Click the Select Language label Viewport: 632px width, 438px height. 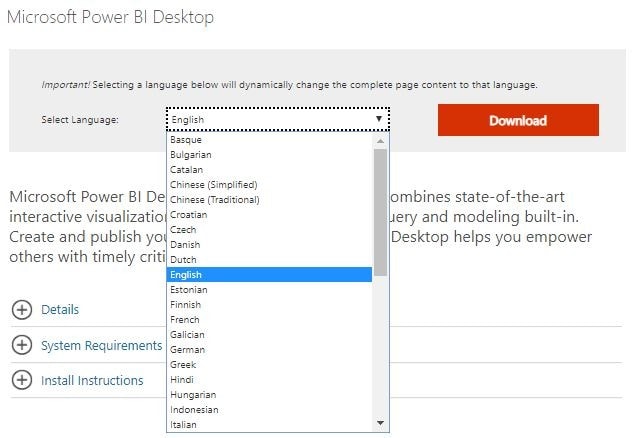tap(80, 120)
